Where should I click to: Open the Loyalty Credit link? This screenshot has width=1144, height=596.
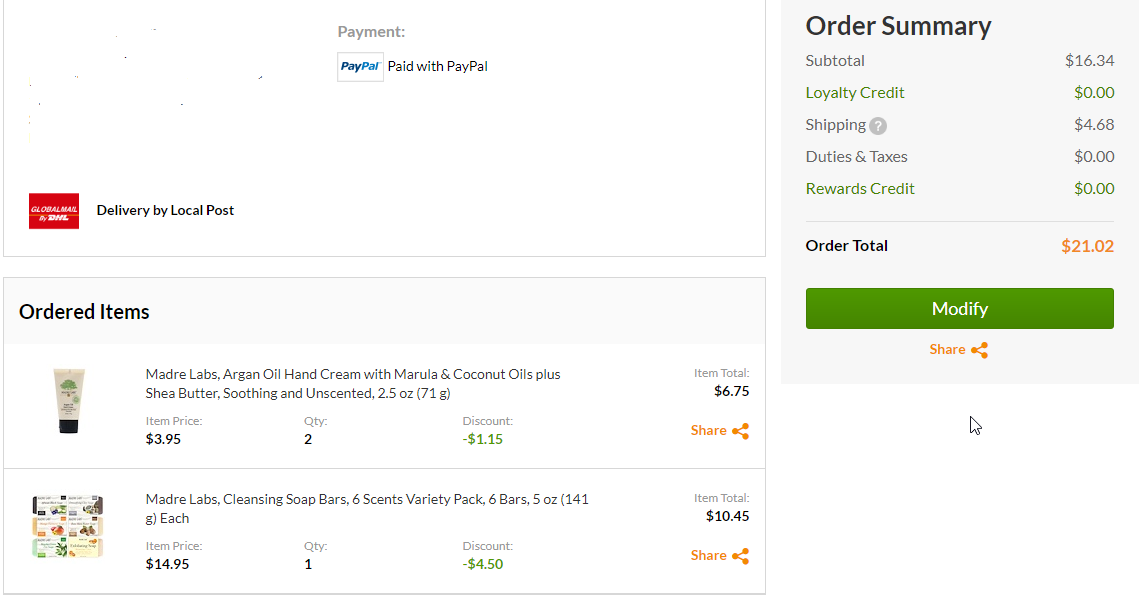click(855, 93)
